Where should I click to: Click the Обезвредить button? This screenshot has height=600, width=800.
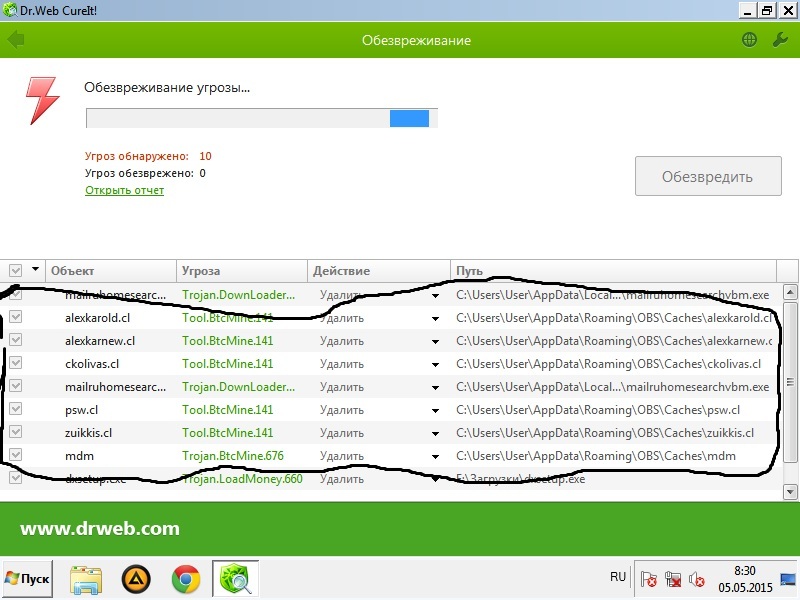coord(707,177)
